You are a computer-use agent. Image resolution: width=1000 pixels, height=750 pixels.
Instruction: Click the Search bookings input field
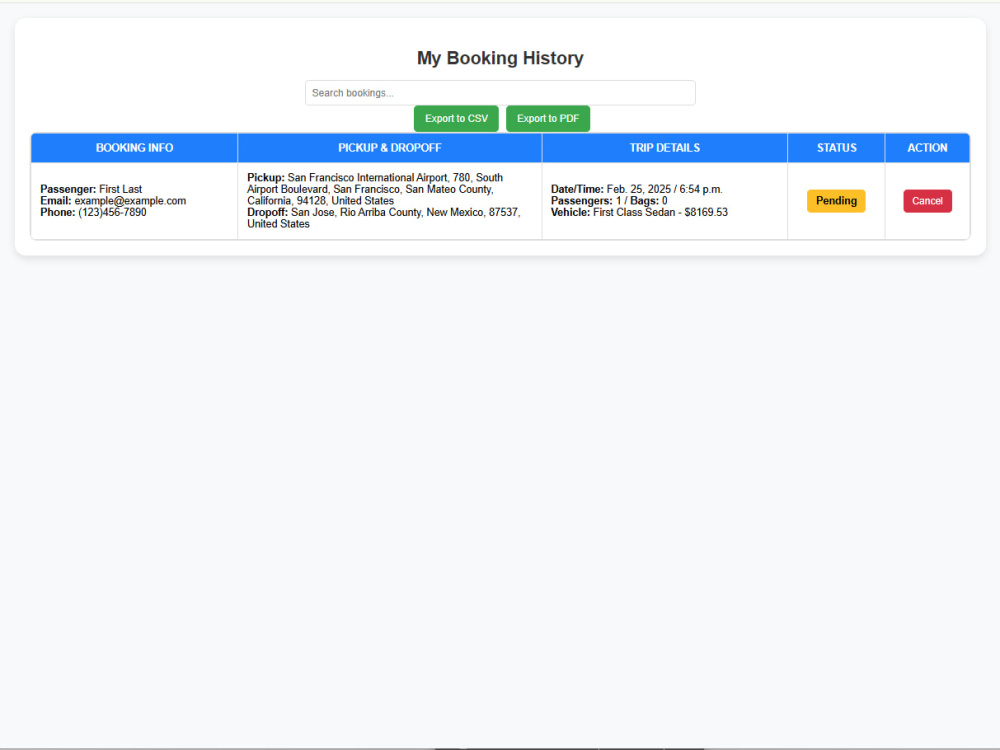click(x=500, y=92)
